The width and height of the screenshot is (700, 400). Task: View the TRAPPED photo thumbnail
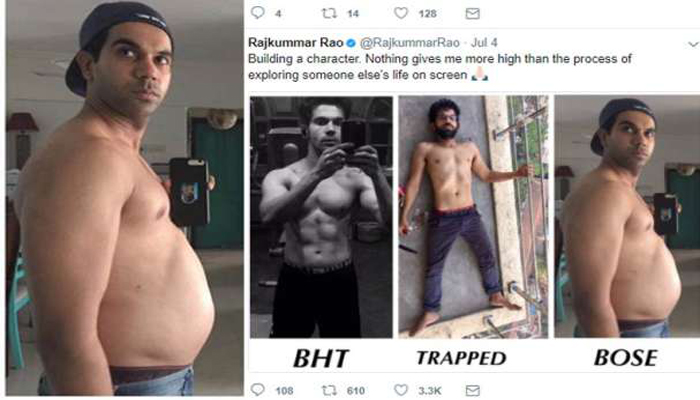pyautogui.click(x=473, y=217)
